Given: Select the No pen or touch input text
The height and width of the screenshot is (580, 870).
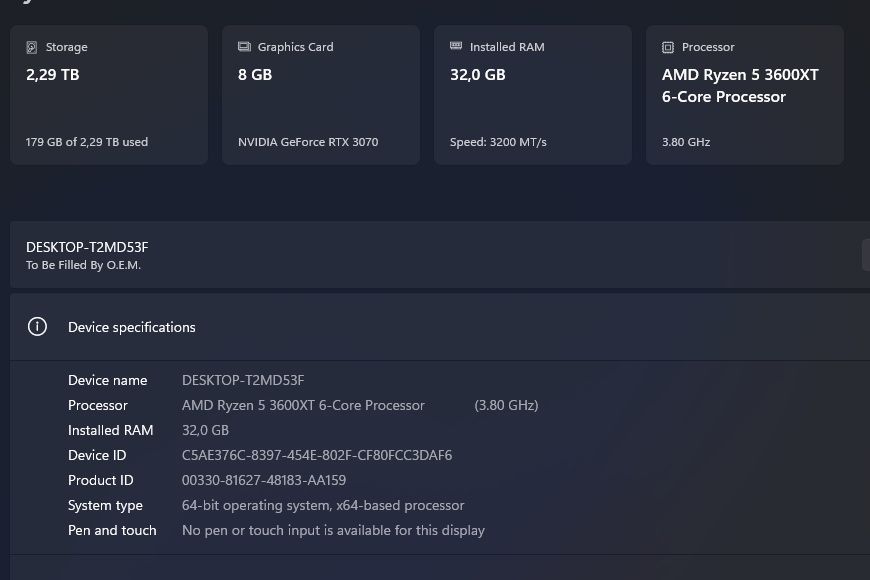Looking at the screenshot, I should pos(333,531).
